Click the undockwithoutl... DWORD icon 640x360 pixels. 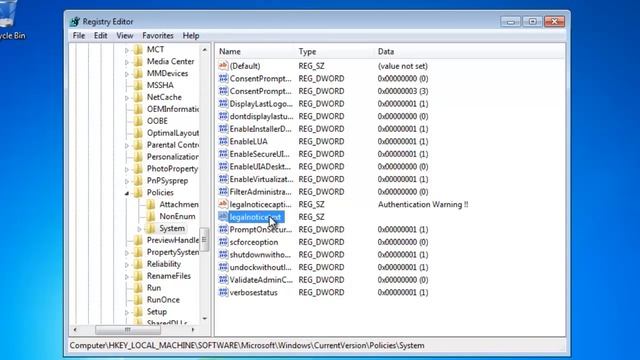(x=223, y=267)
